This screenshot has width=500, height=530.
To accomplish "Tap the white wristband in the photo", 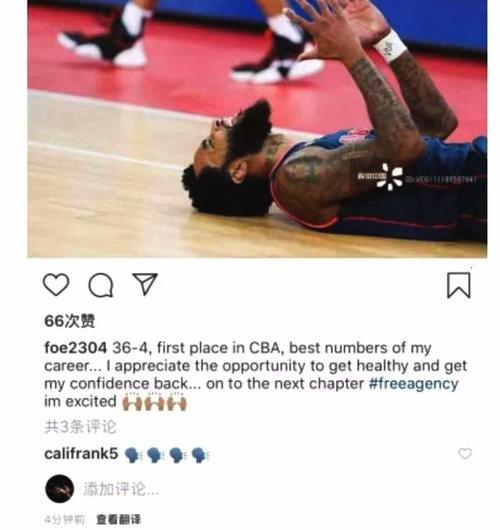I will click(x=390, y=46).
